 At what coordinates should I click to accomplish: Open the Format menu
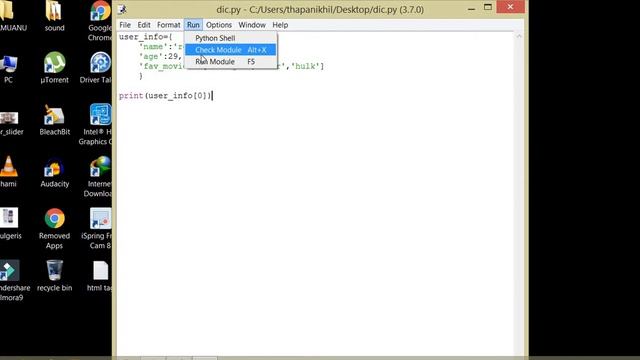tap(169, 25)
